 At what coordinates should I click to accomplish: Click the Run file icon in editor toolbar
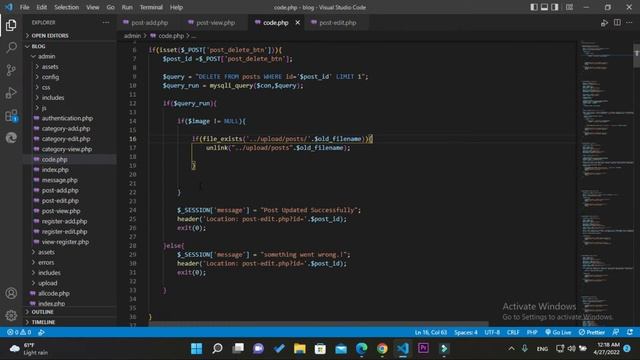click(x=604, y=23)
